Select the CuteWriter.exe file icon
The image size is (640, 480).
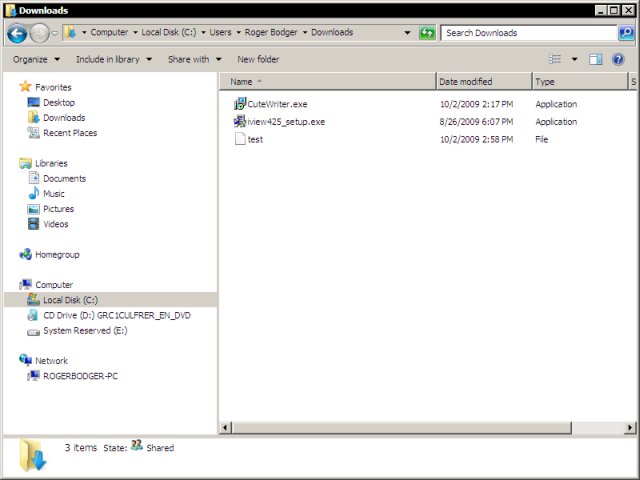click(x=240, y=104)
